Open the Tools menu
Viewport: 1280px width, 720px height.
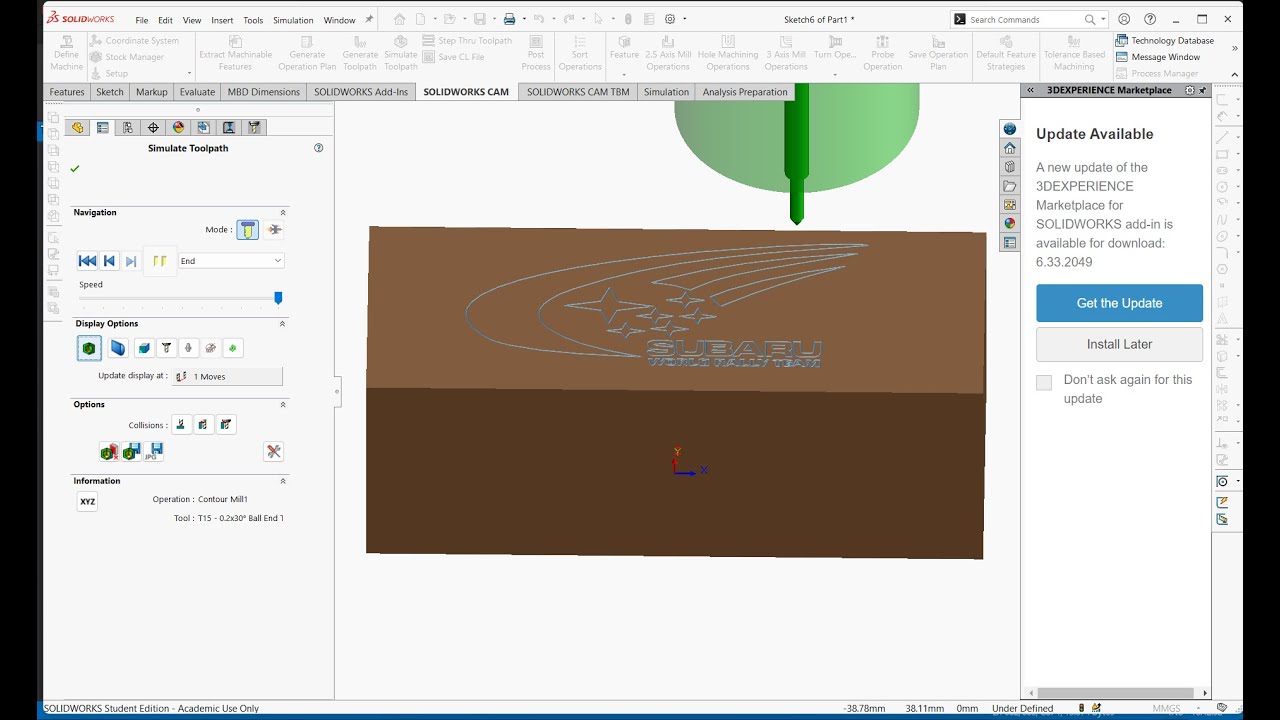pyautogui.click(x=253, y=20)
